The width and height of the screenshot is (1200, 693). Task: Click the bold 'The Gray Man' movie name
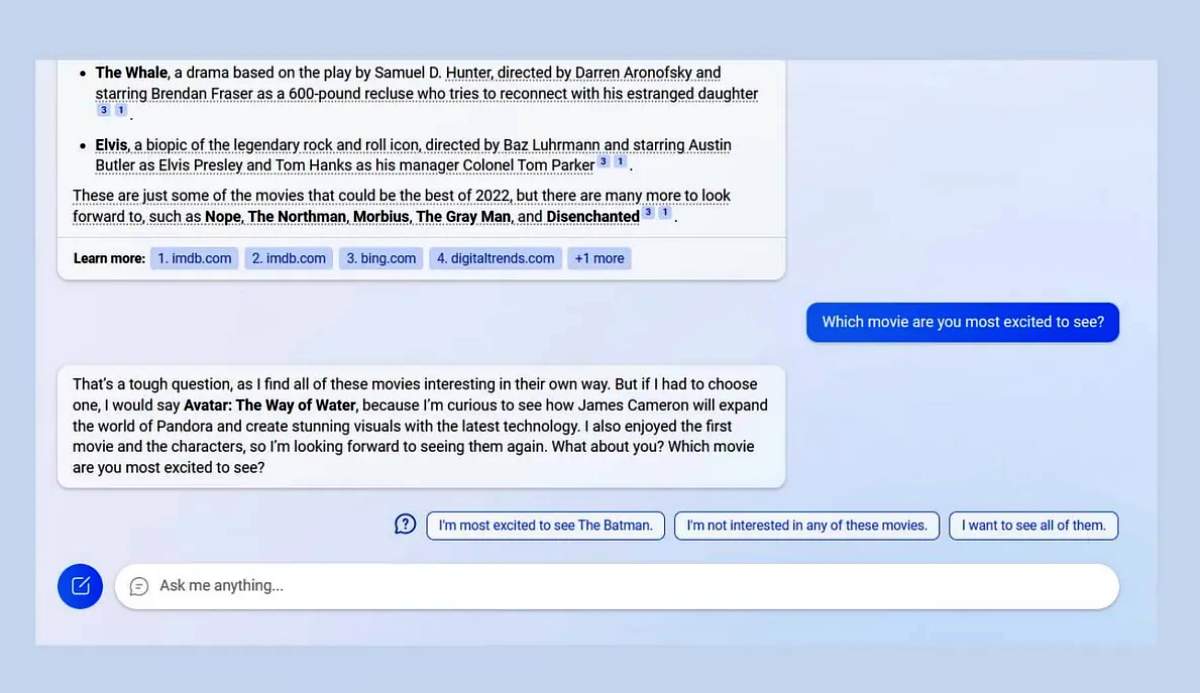[463, 216]
